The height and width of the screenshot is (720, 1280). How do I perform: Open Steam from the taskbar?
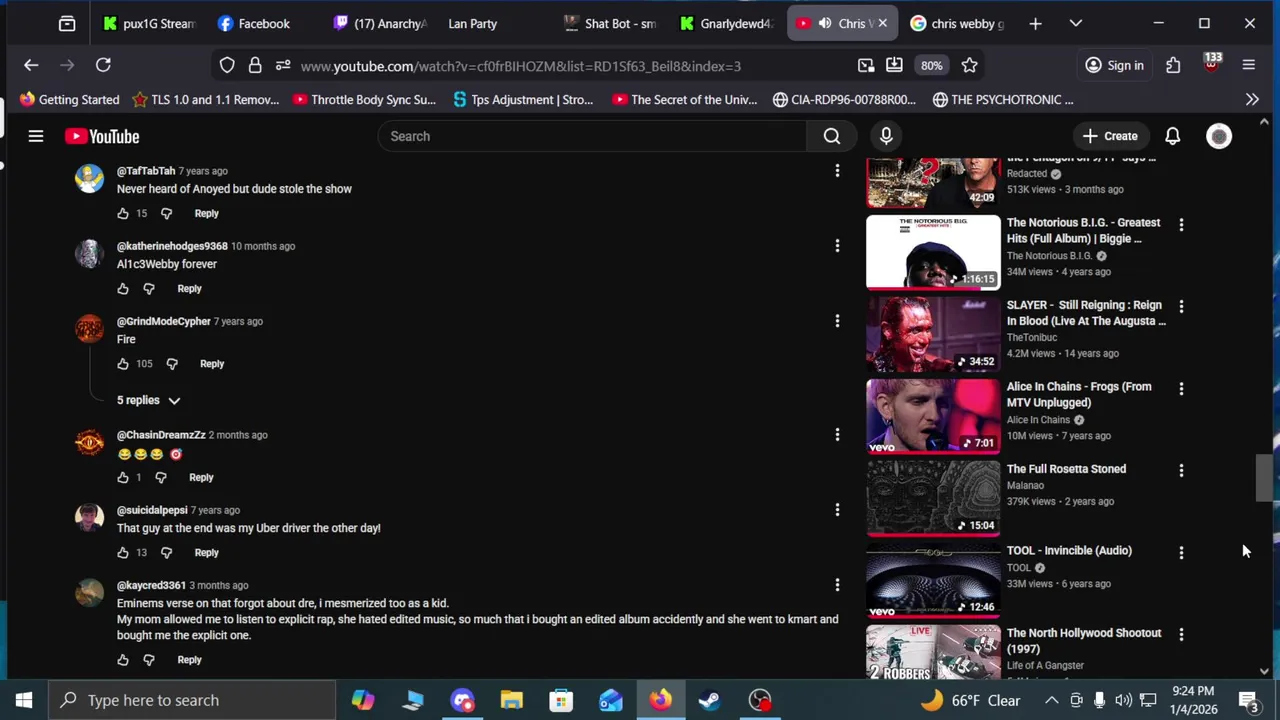[710, 700]
